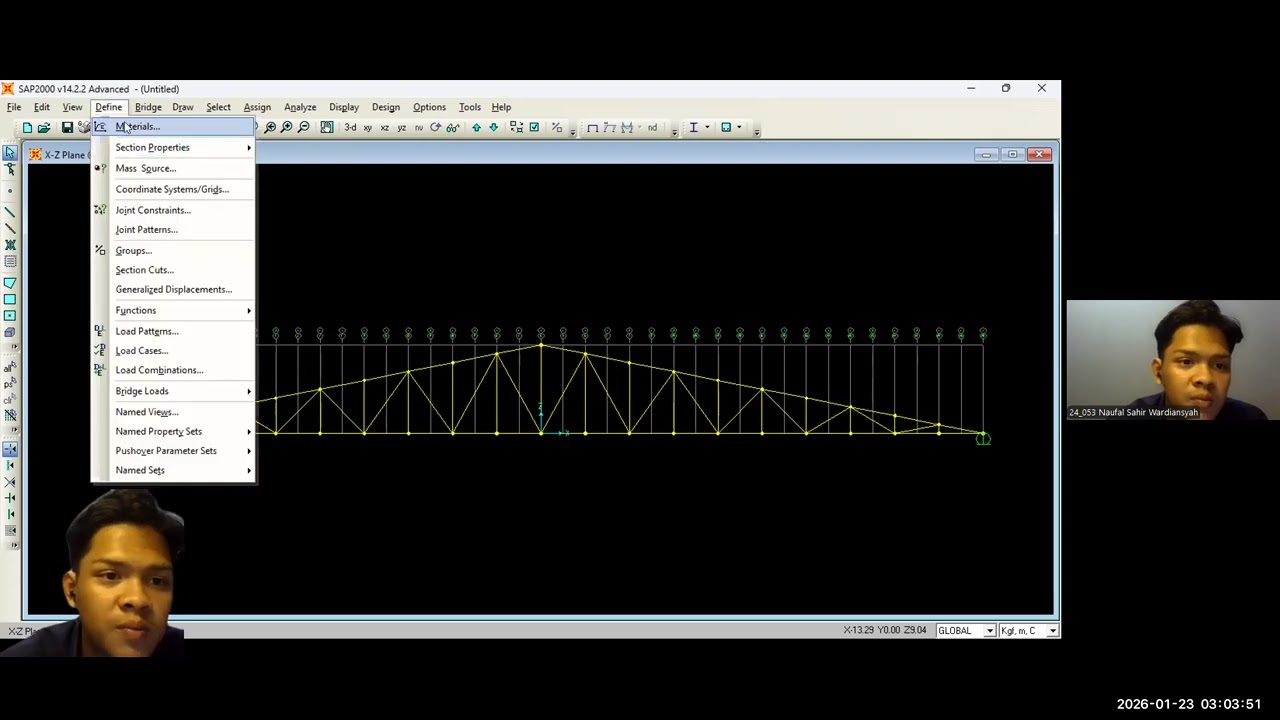The width and height of the screenshot is (1280, 720).
Task: Expand the Named Sets submenu
Action: [x=173, y=470]
